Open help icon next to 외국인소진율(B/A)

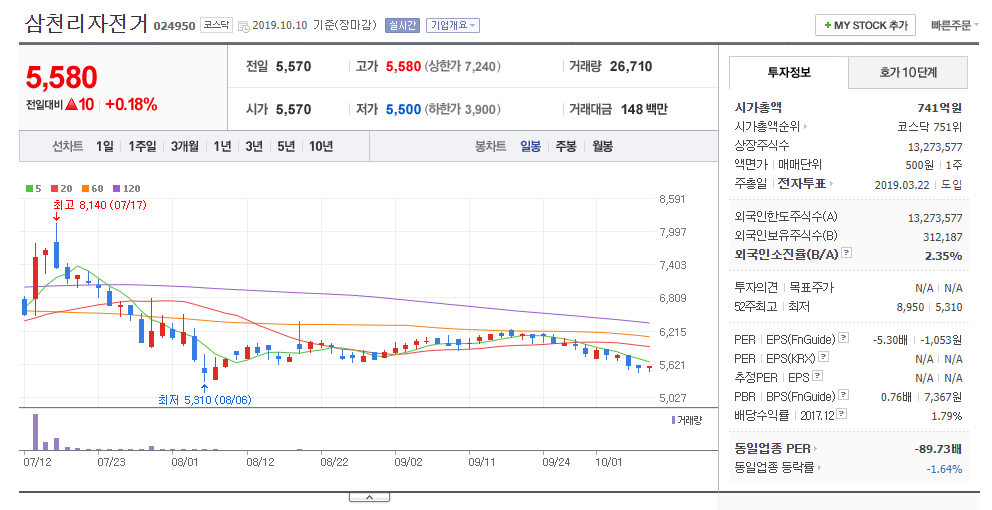[x=846, y=252]
